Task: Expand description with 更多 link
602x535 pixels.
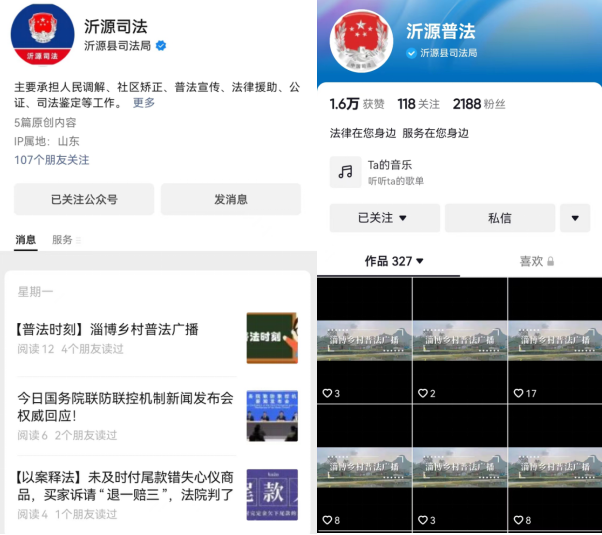Action: click(144, 103)
